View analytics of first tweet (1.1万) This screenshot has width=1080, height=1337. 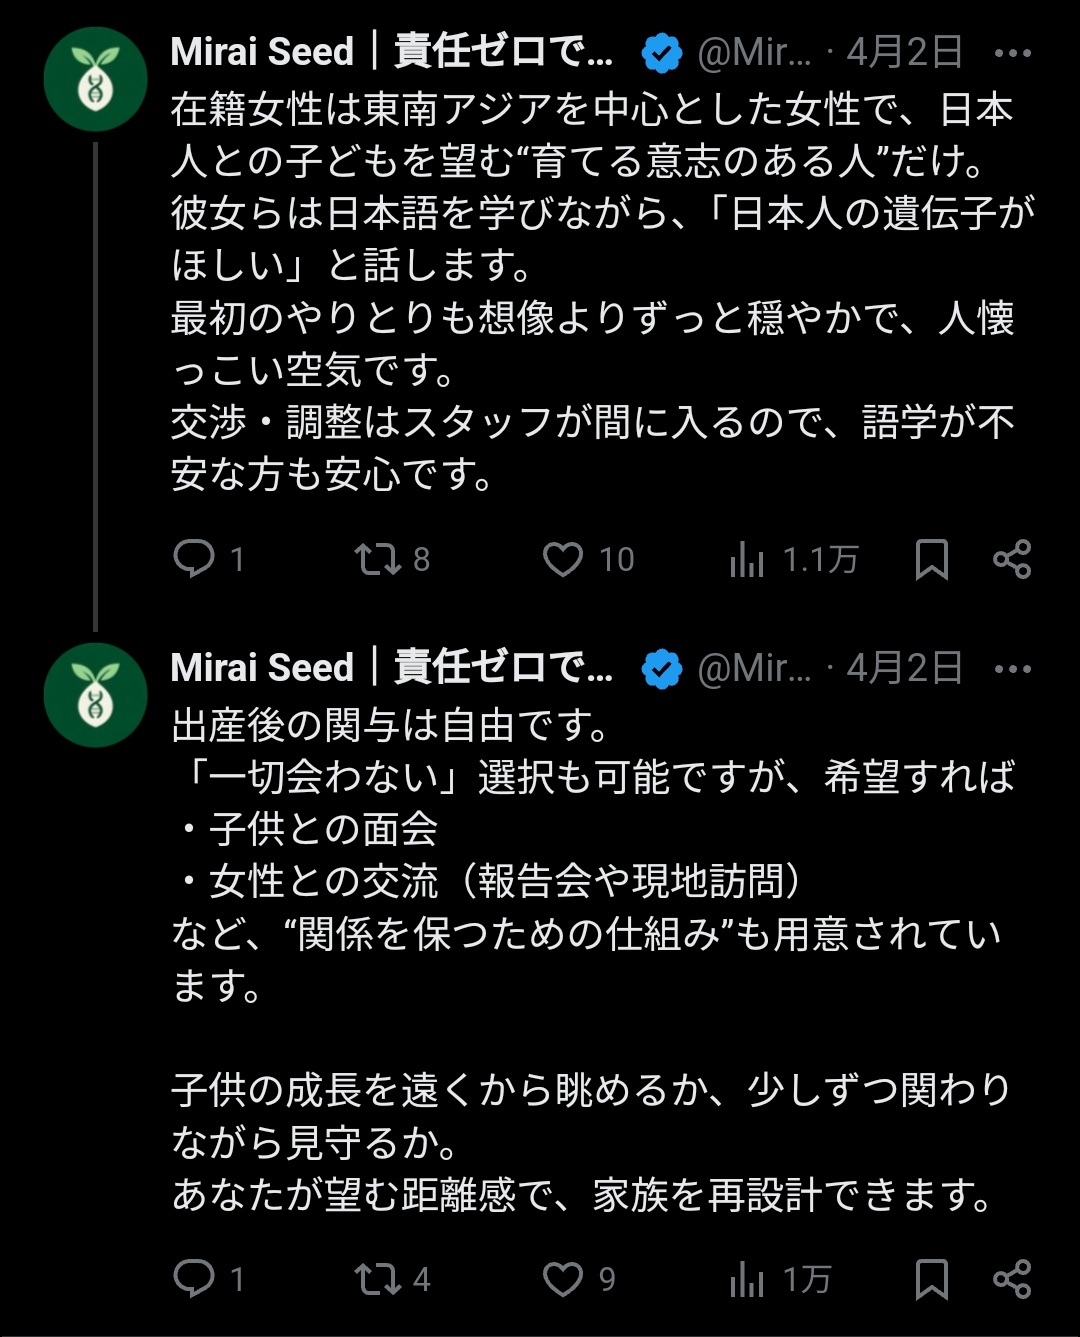click(x=747, y=560)
